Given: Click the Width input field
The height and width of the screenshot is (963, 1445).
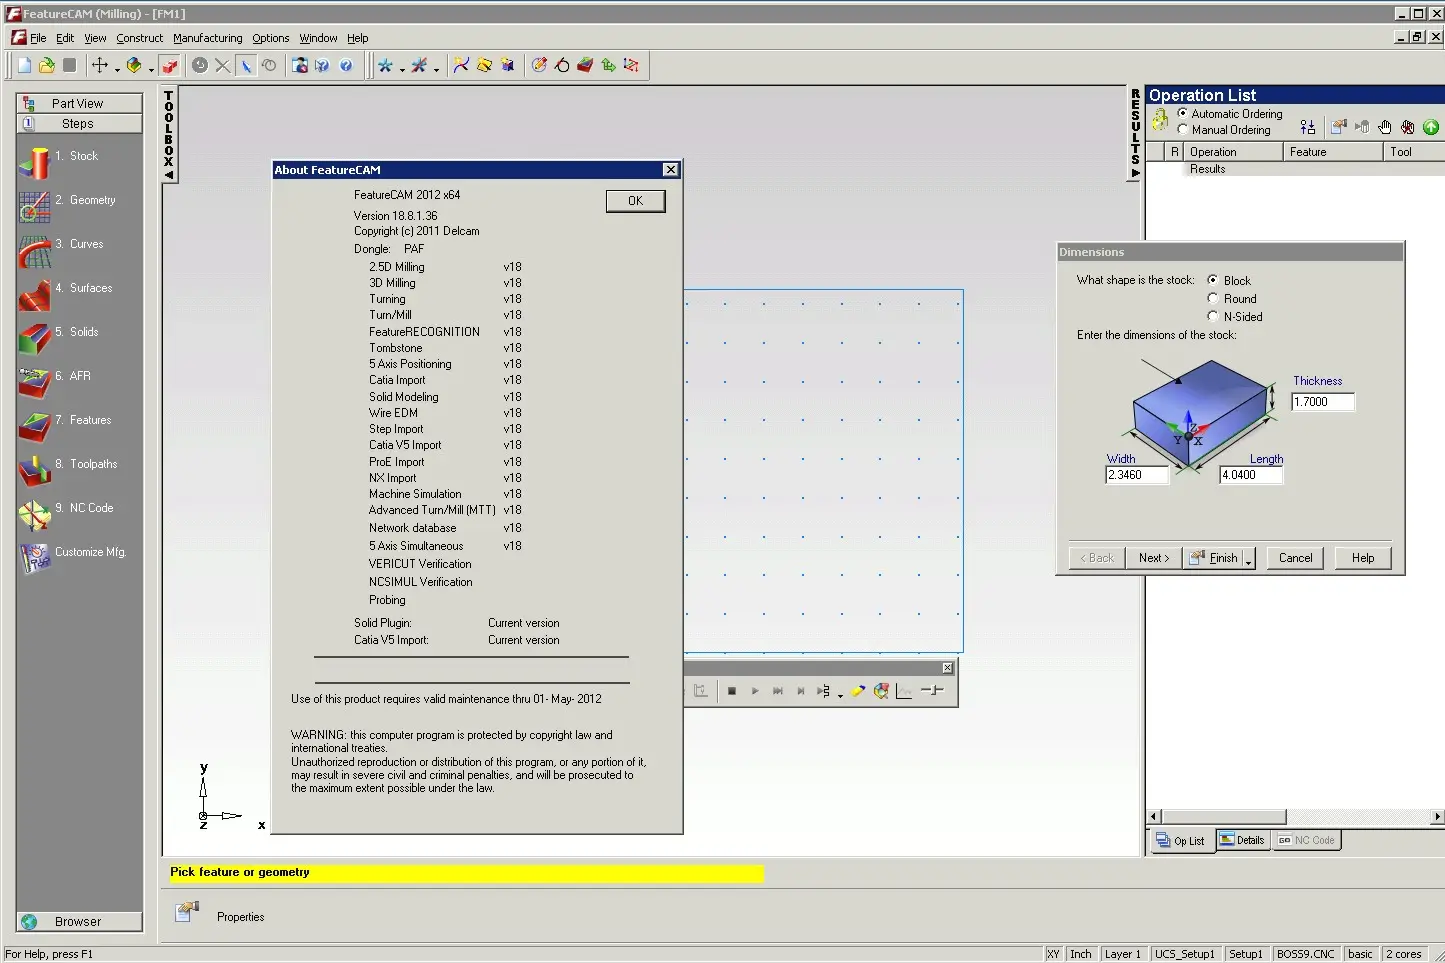Looking at the screenshot, I should 1137,475.
